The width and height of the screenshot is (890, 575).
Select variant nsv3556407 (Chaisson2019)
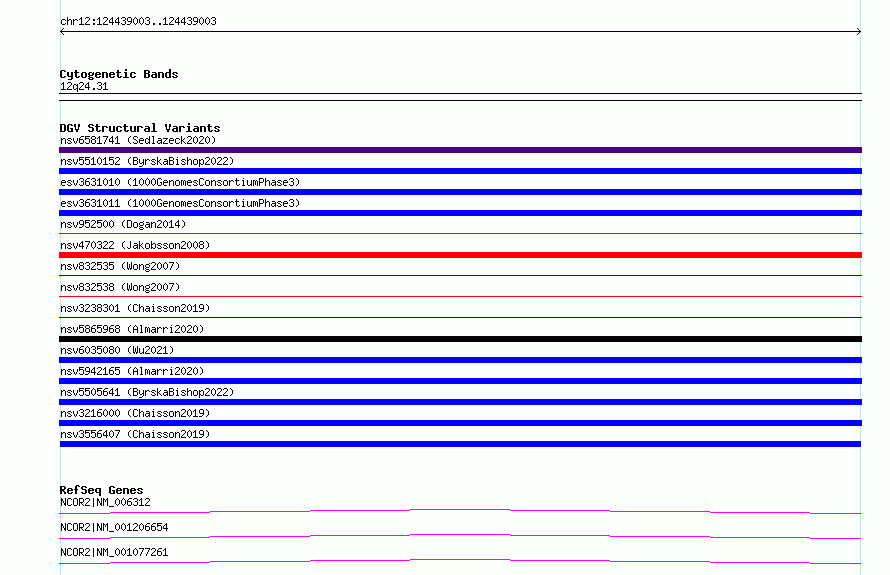[x=135, y=434]
